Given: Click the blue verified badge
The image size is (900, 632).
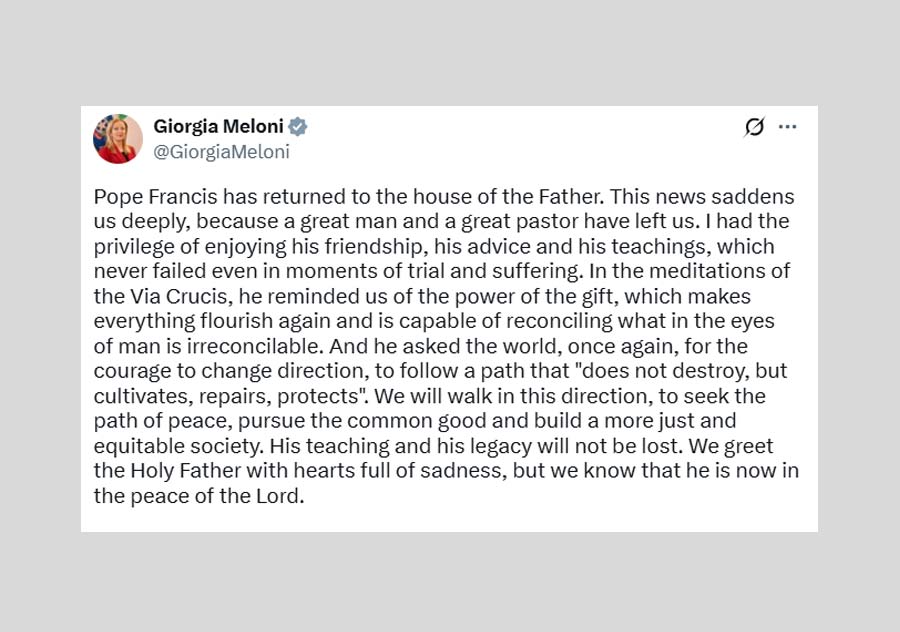Looking at the screenshot, I should [x=298, y=126].
